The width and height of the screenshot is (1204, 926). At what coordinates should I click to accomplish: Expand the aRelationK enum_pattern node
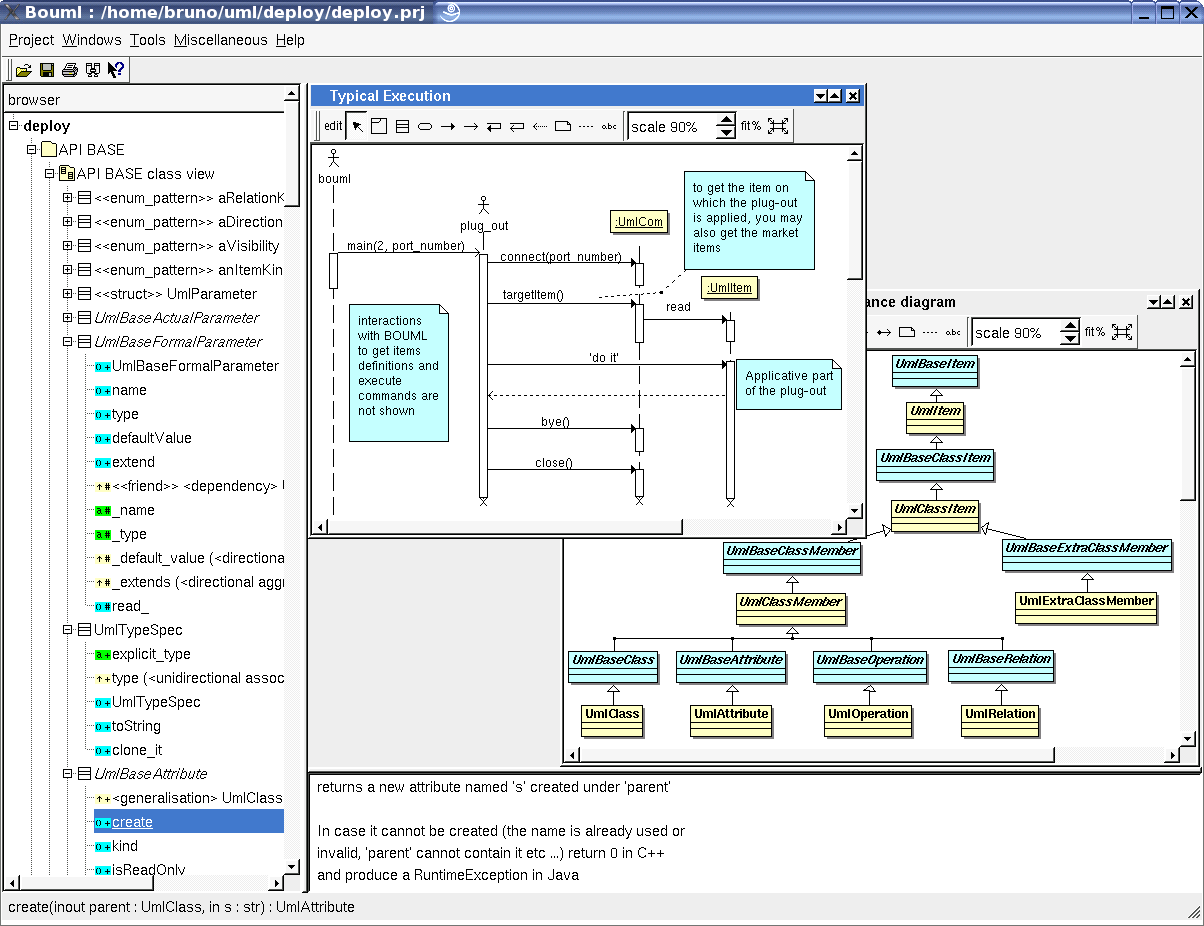tap(68, 198)
